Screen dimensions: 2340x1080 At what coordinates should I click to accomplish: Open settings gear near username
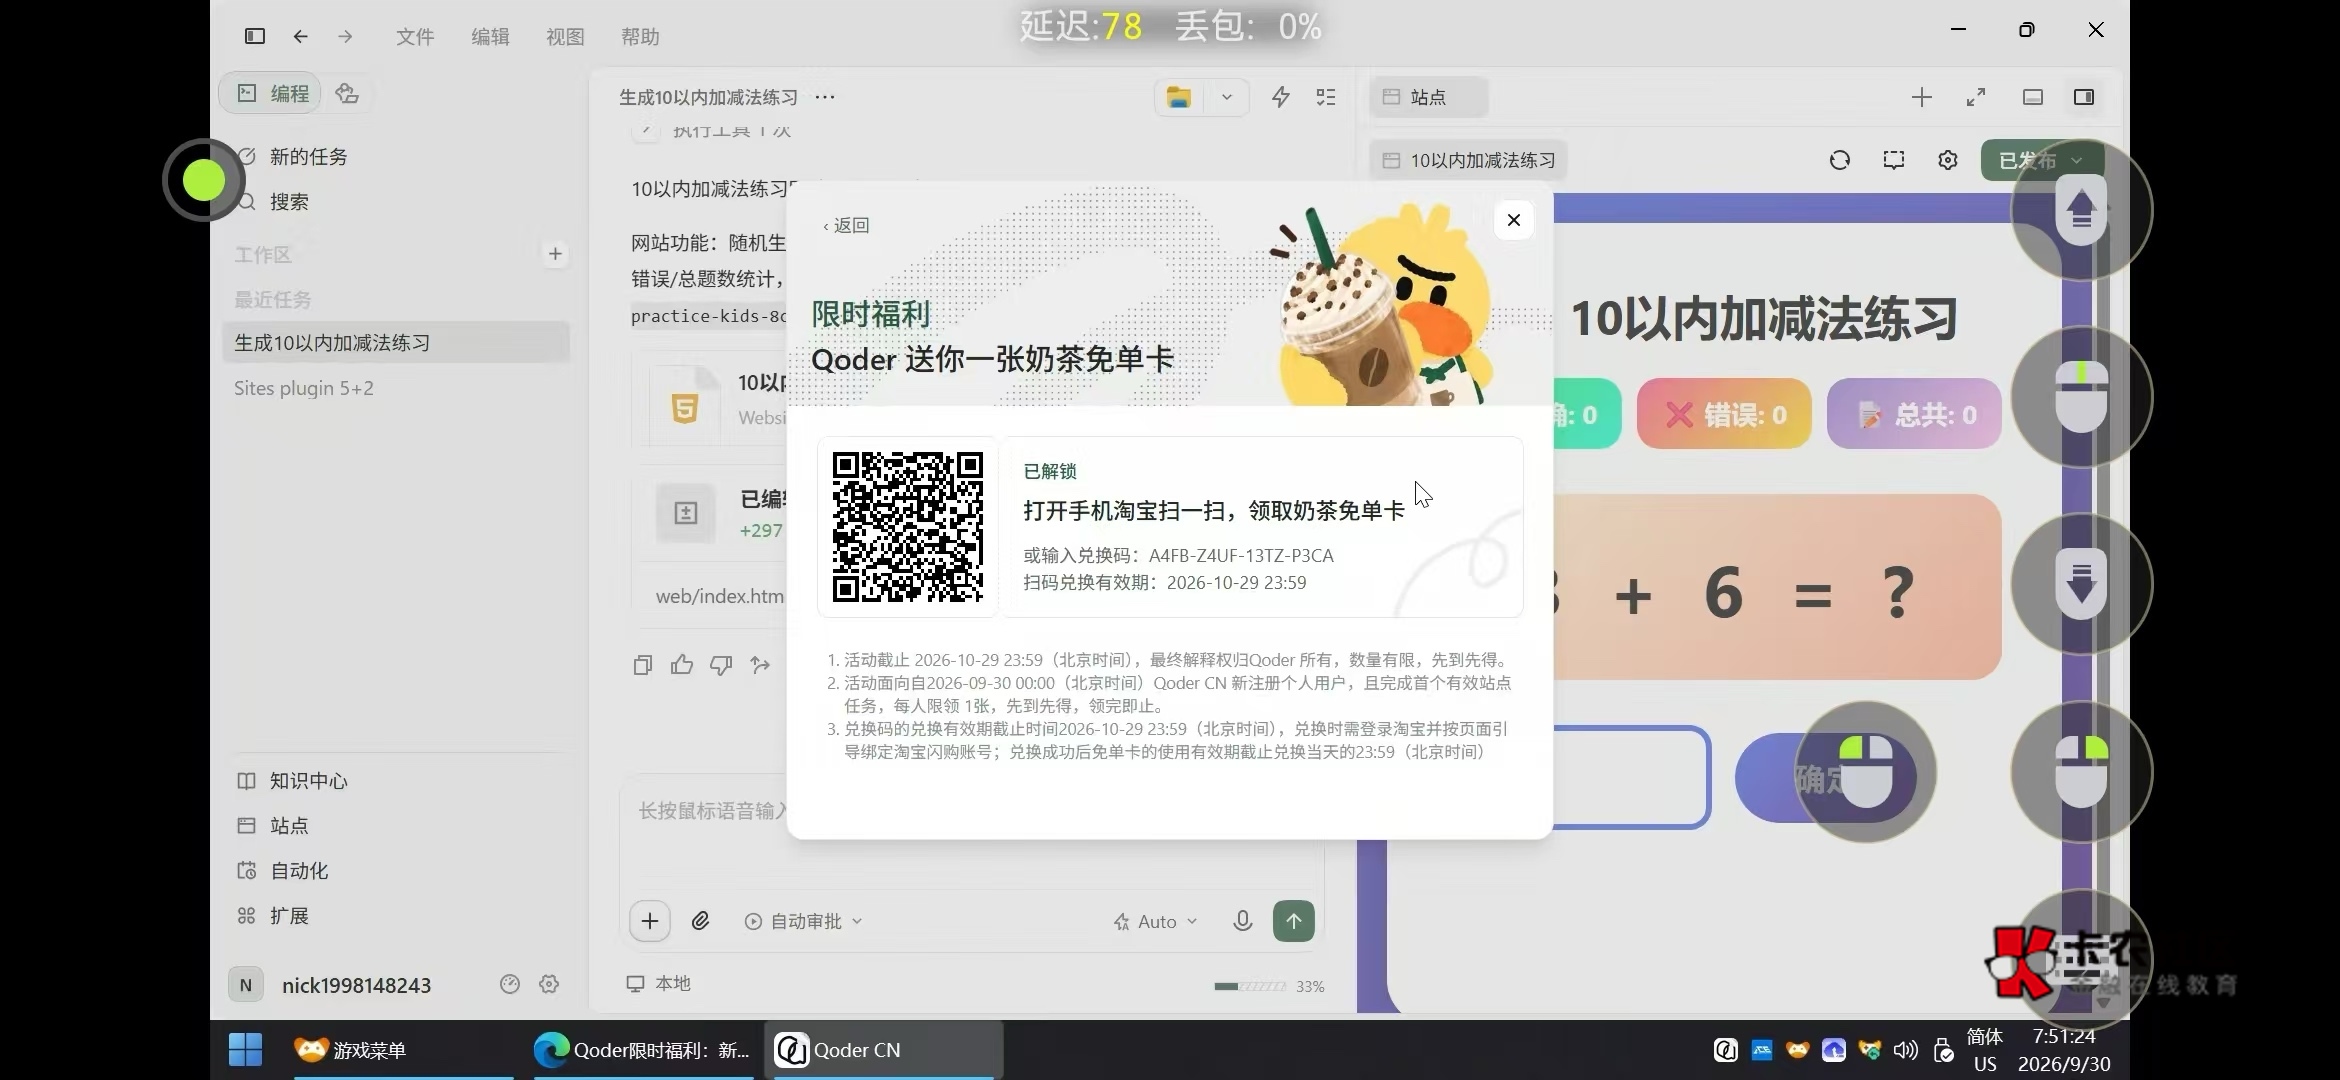point(549,984)
